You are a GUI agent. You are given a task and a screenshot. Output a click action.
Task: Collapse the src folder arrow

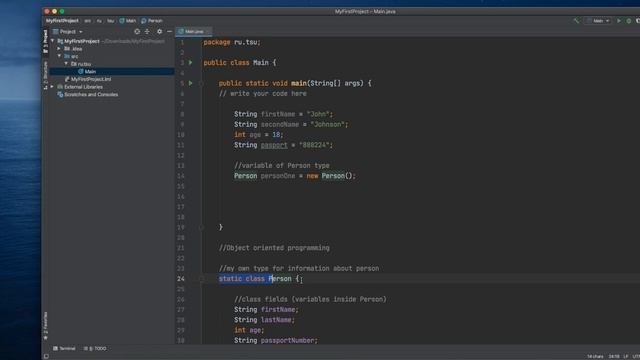(59, 56)
